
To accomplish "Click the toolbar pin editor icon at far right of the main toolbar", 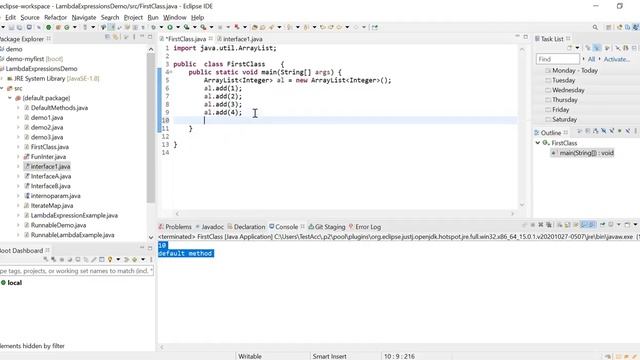I will [375, 27].
